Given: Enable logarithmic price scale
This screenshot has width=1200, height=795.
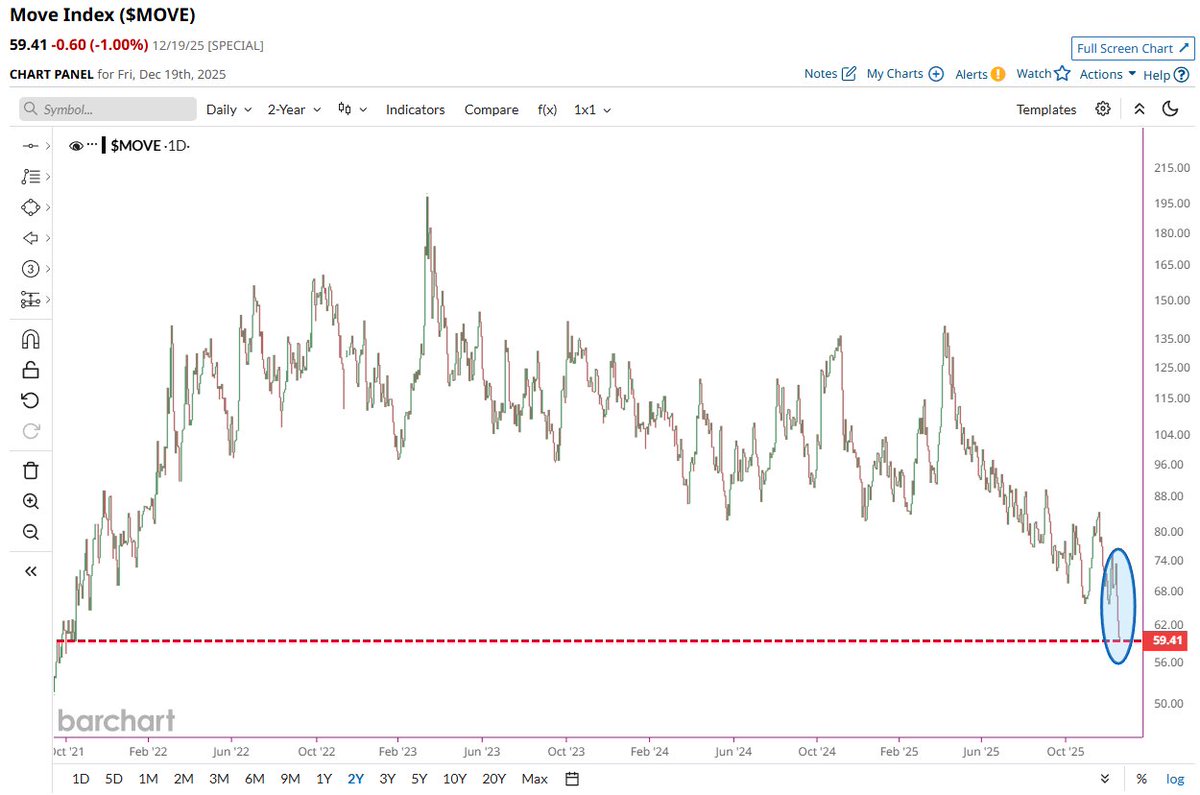Looking at the screenshot, I should point(1173,778).
